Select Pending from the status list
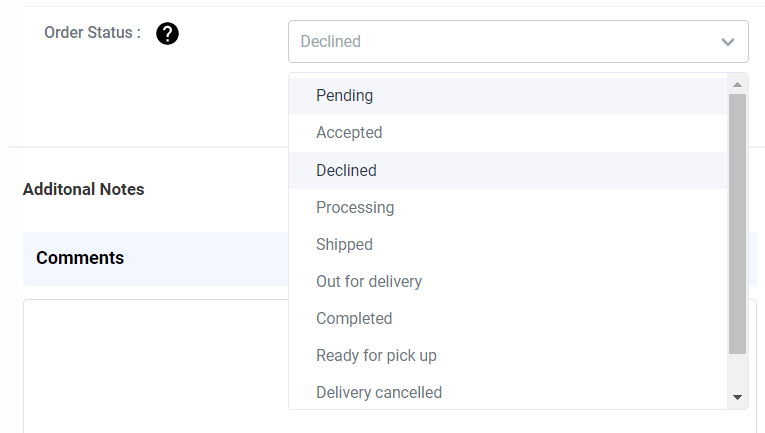The image size is (765, 433). [508, 96]
